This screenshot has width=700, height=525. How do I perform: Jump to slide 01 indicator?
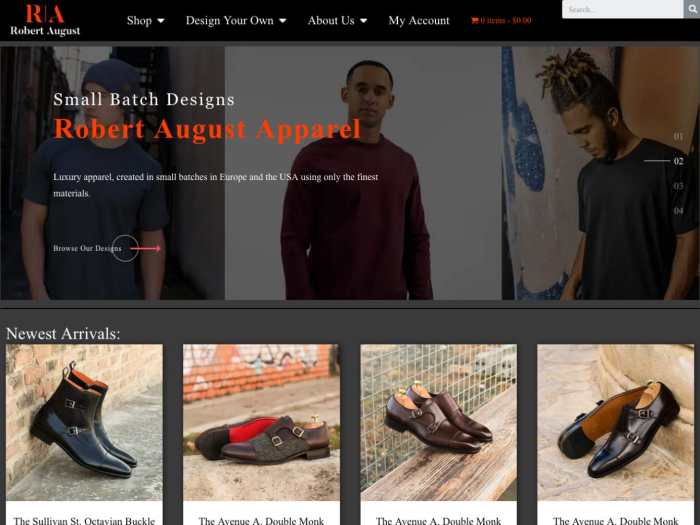point(678,136)
